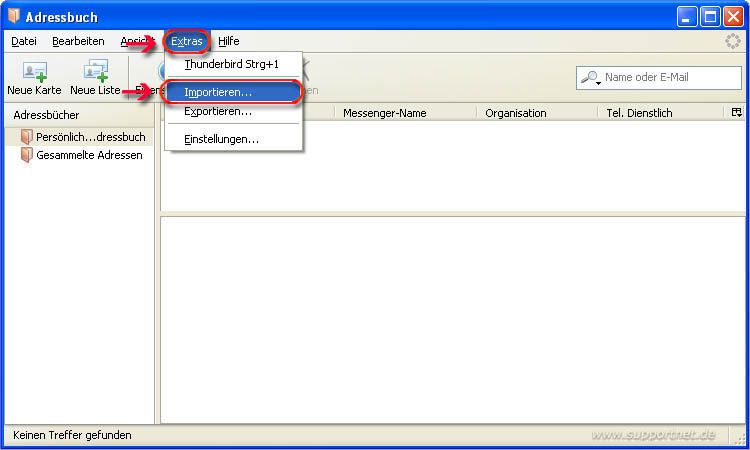Click the status text Keinen Treffer gefunden
750x450 pixels.
click(72, 435)
